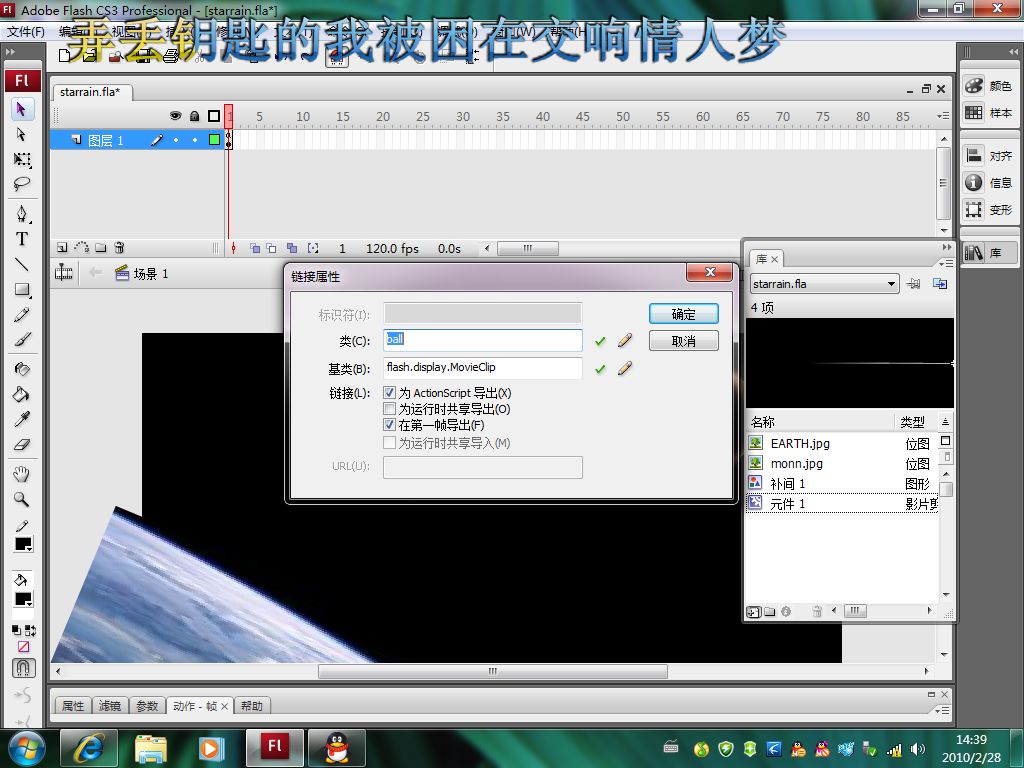The height and width of the screenshot is (768, 1024).
Task: Edit class definition pencil beside ball
Action: [x=625, y=340]
